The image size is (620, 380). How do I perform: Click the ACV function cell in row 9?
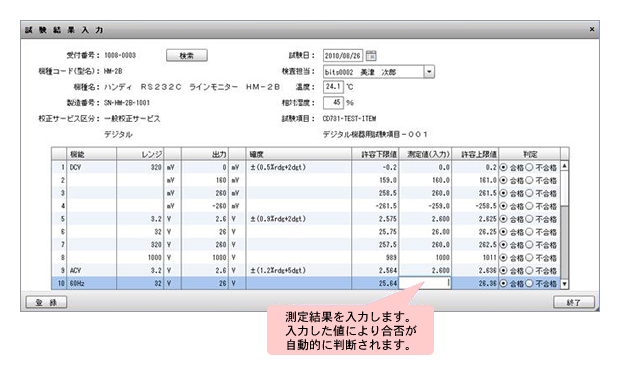tap(91, 270)
